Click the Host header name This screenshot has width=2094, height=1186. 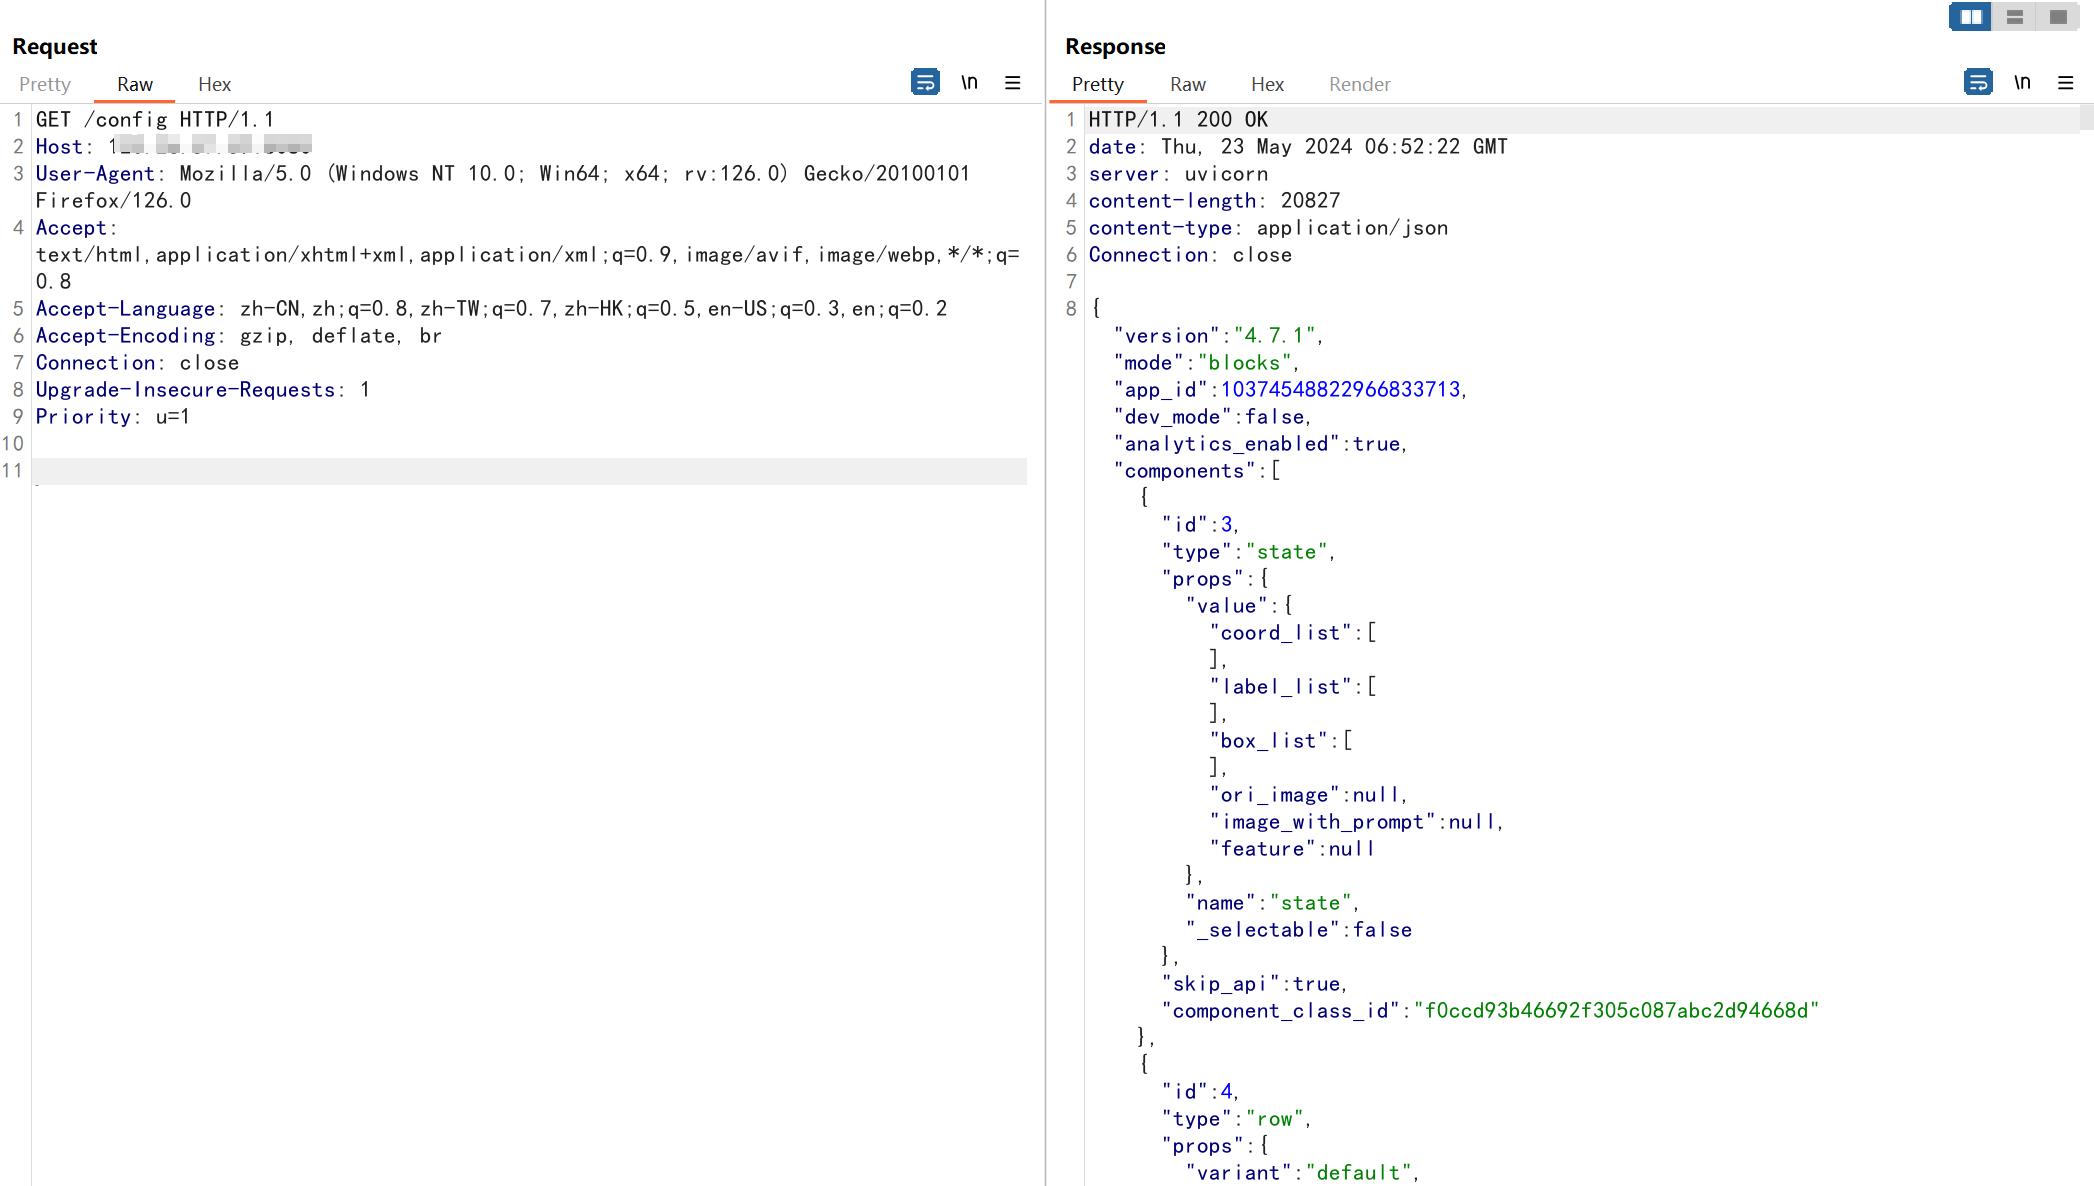point(59,147)
